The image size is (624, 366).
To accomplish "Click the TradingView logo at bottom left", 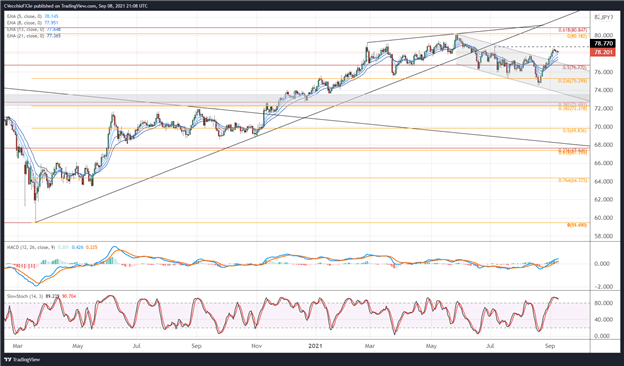I will 22,359.
